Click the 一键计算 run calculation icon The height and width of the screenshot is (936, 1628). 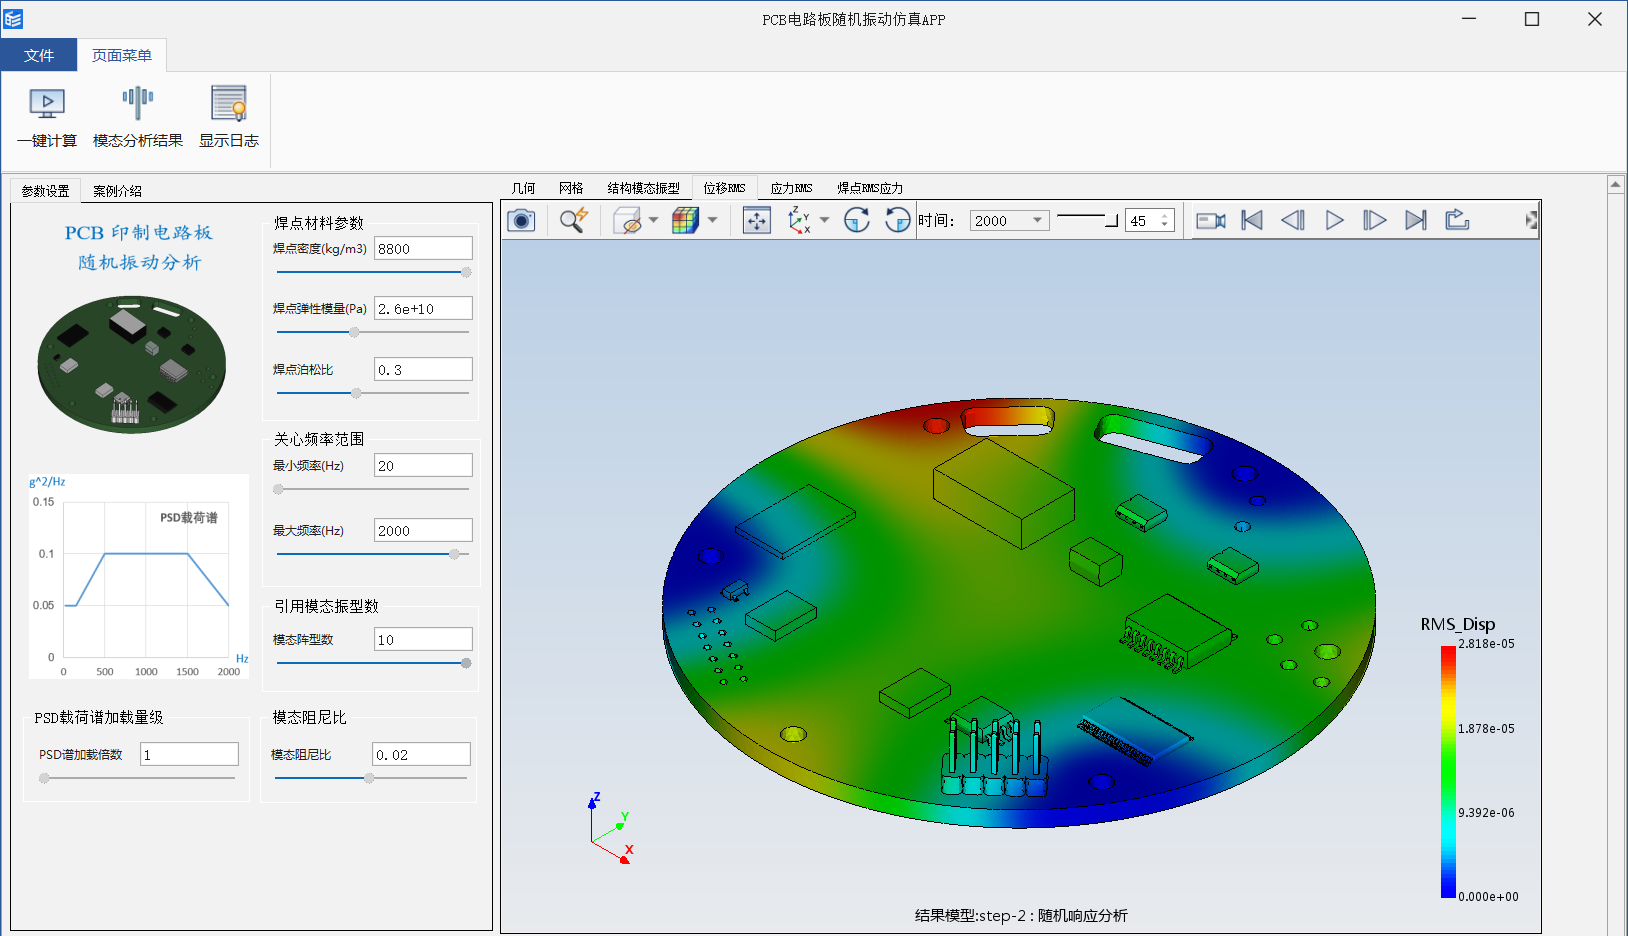[x=47, y=103]
